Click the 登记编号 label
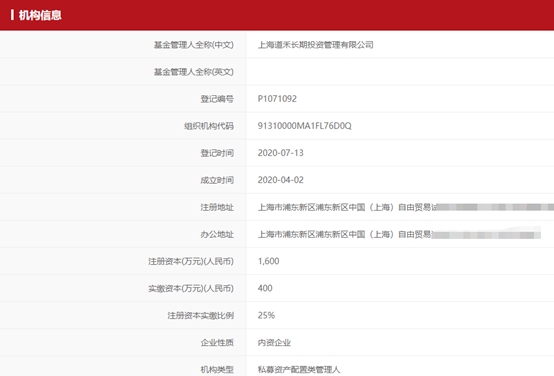This screenshot has height=376, width=554. pyautogui.click(x=217, y=99)
